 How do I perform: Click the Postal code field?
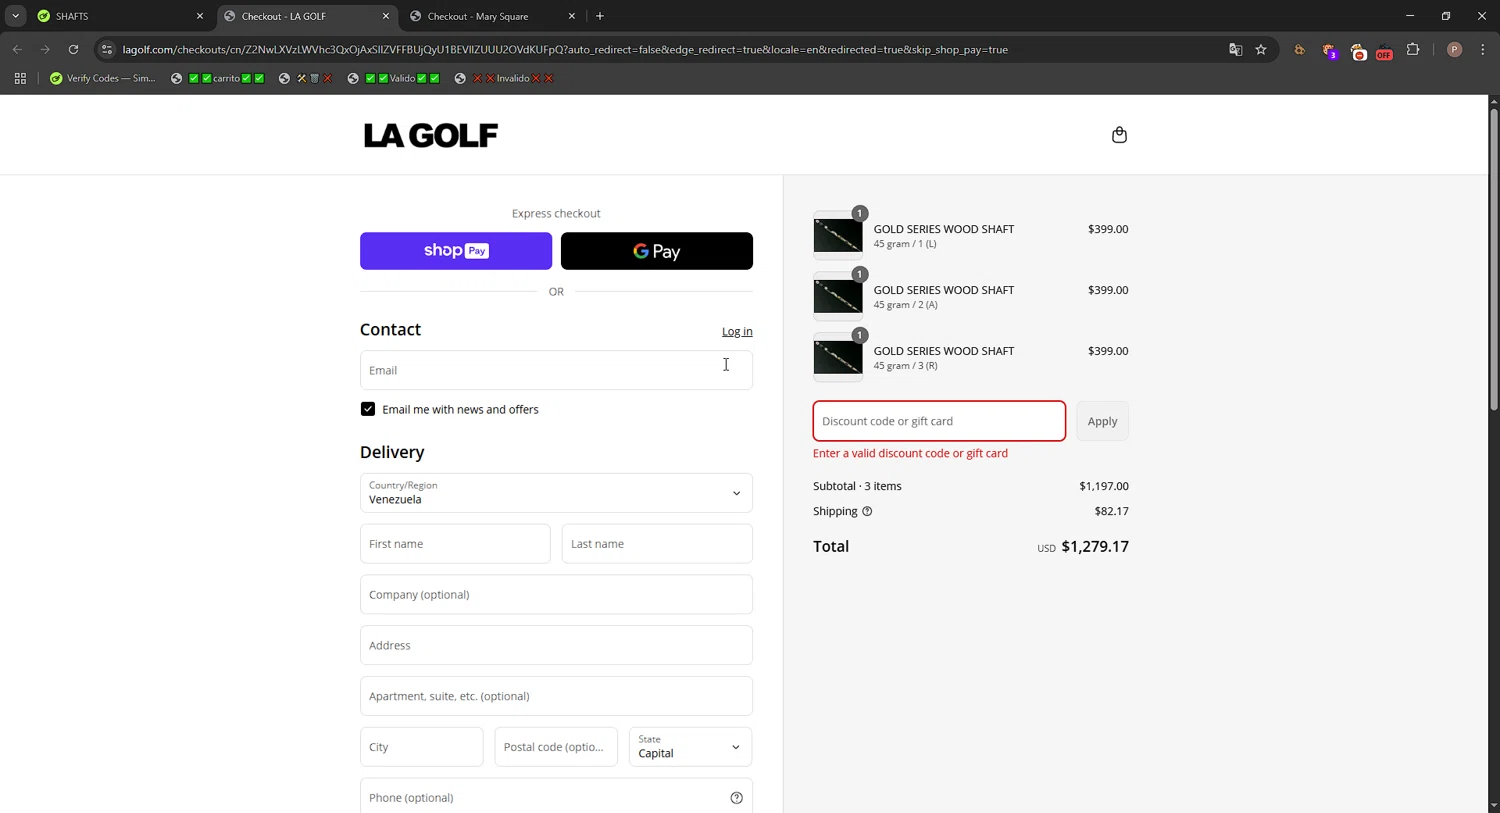[x=556, y=747]
